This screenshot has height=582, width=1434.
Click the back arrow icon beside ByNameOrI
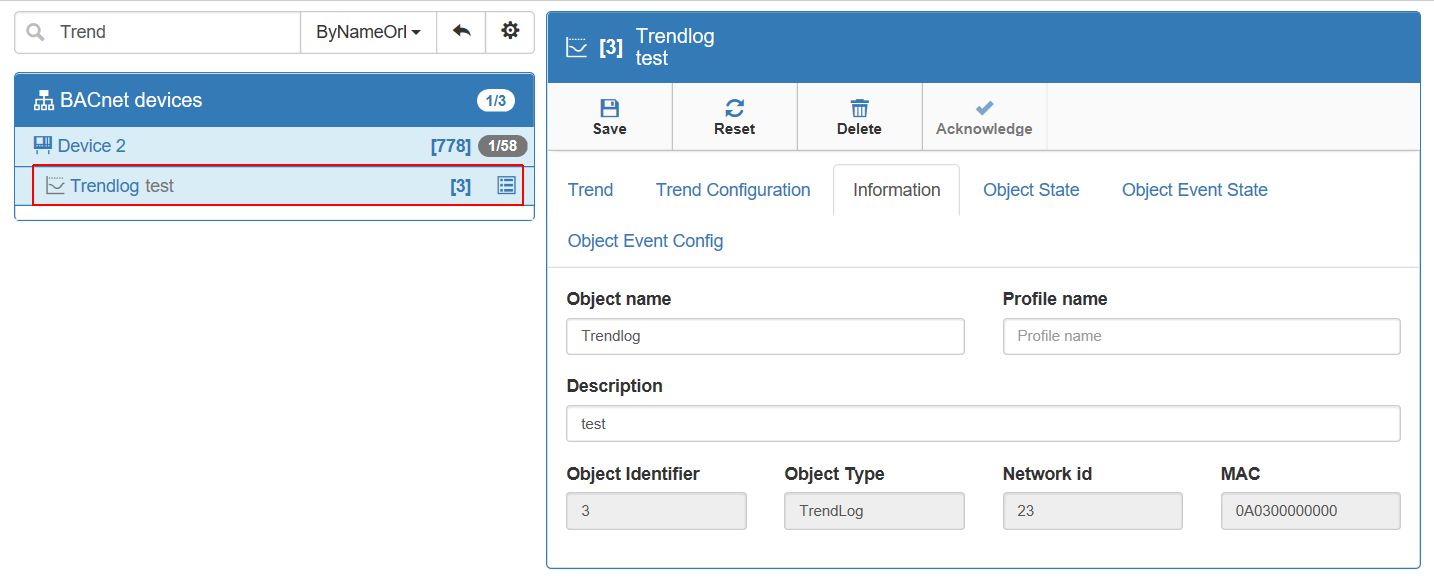[461, 31]
